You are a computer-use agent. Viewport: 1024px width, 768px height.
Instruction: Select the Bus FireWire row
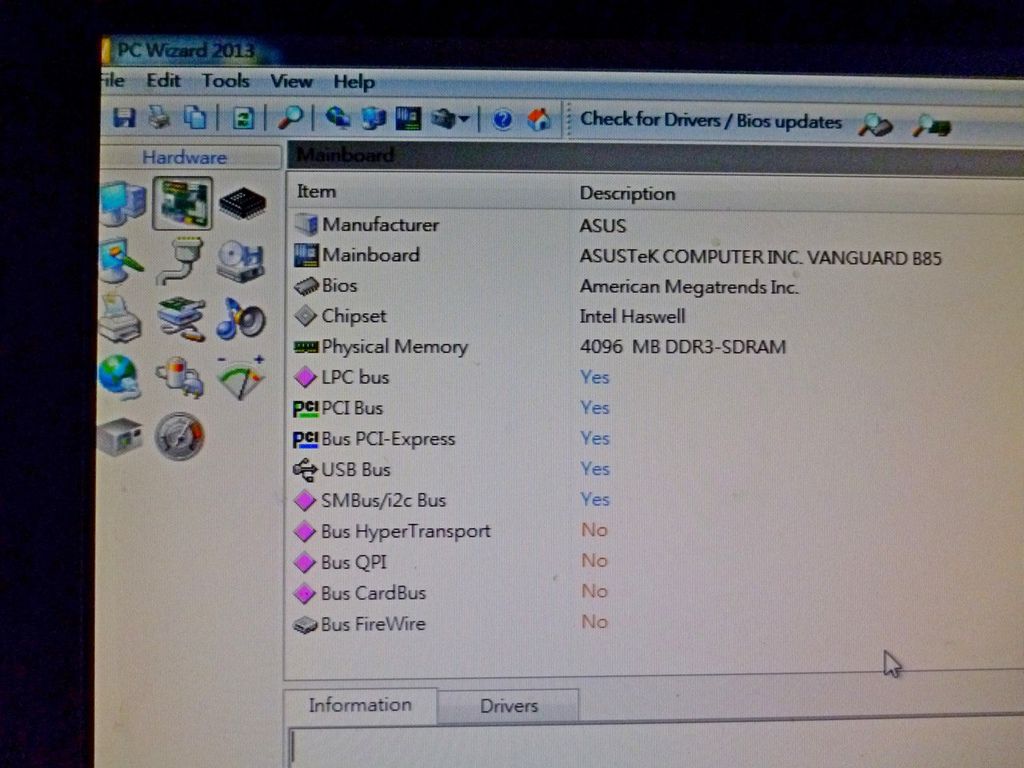(x=656, y=623)
